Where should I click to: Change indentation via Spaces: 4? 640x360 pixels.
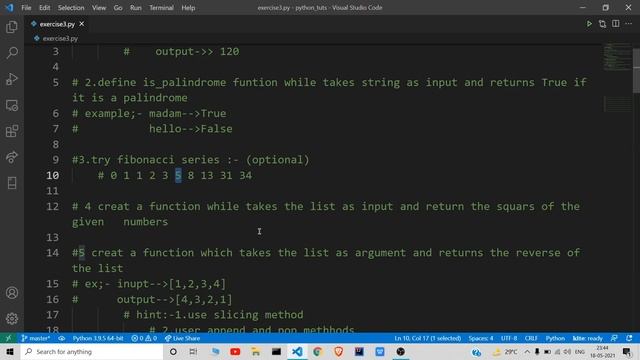tap(481, 338)
